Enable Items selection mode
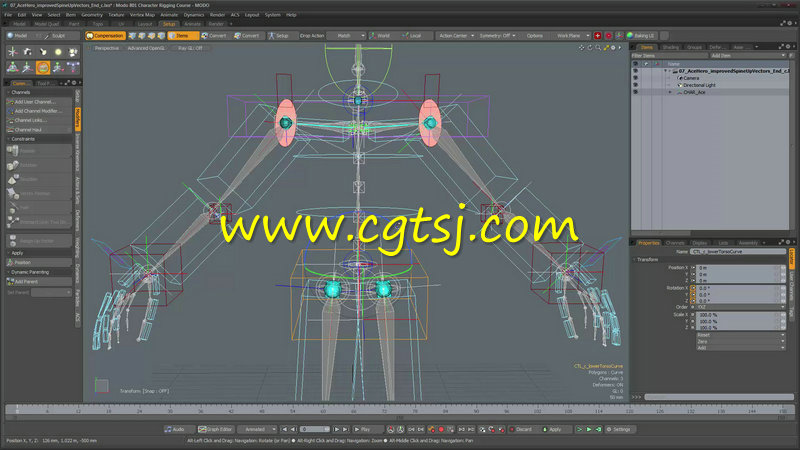 [x=183, y=36]
